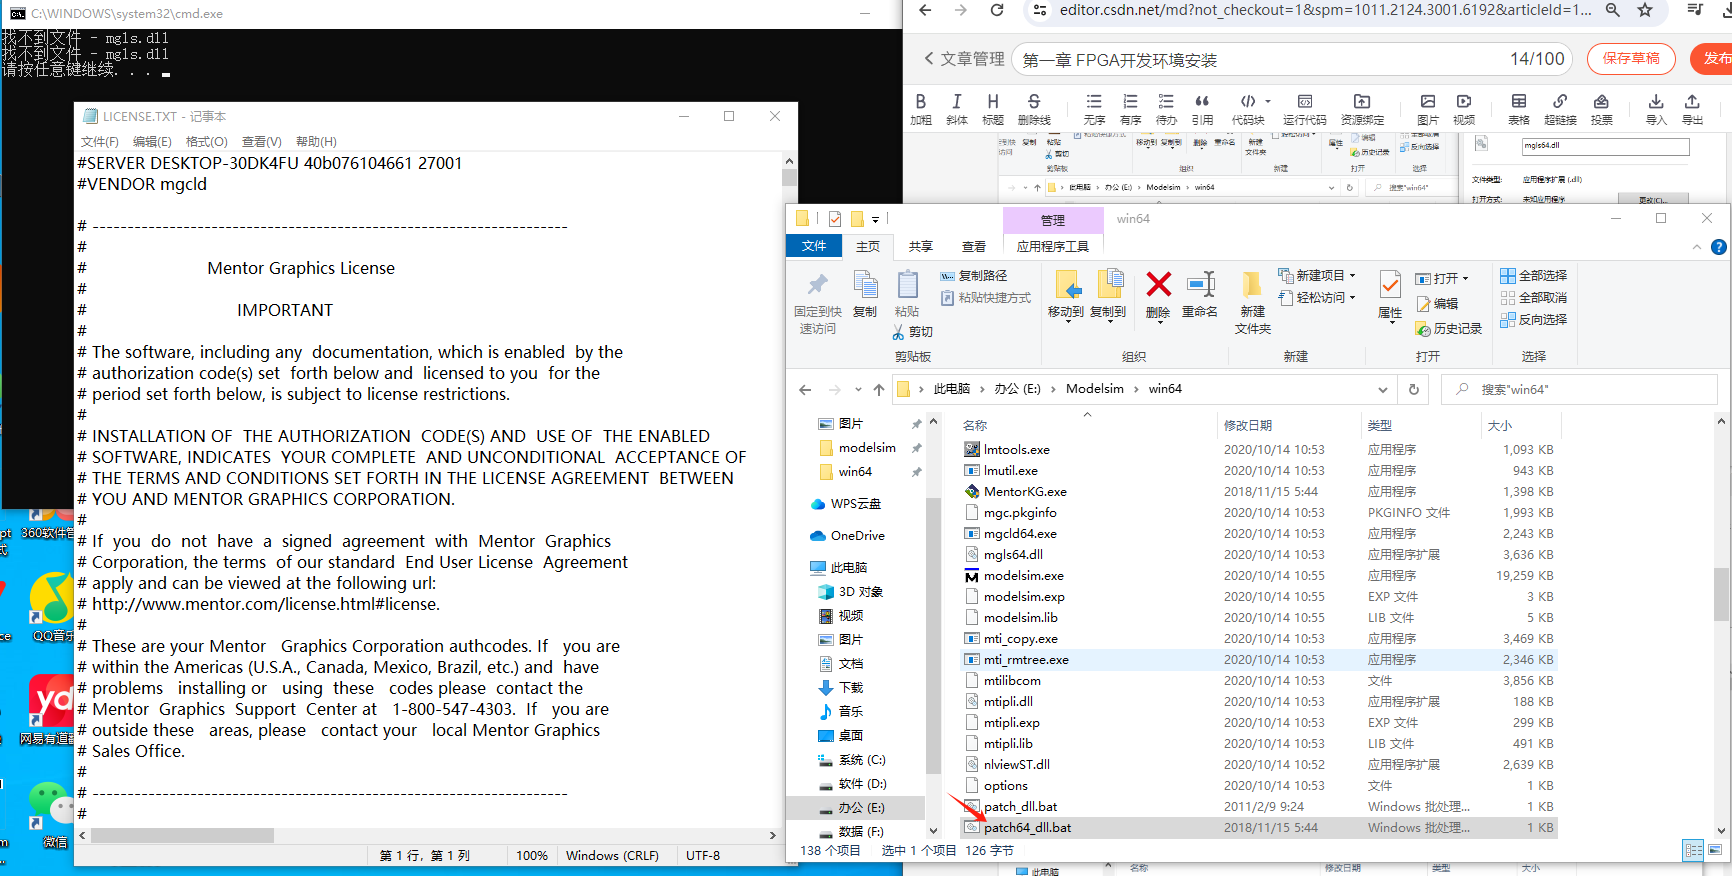Insert unordered list (无序) in editor
The width and height of the screenshot is (1732, 876).
(1094, 108)
